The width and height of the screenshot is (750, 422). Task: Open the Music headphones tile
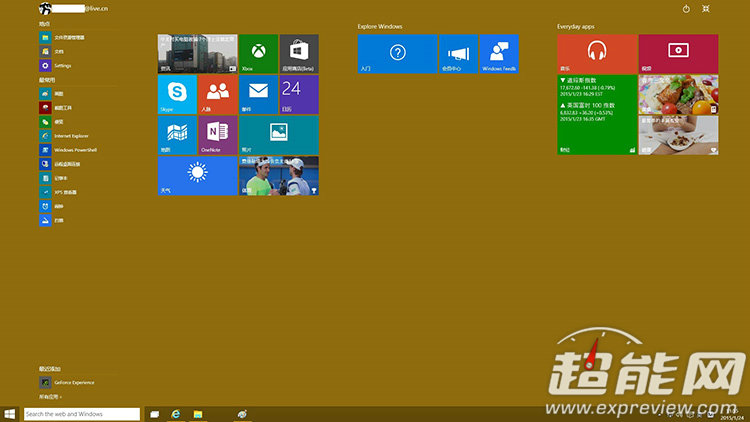597,54
